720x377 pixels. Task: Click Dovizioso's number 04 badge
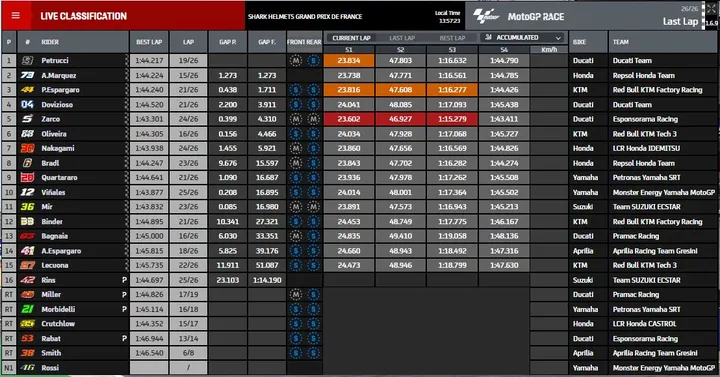(28, 104)
